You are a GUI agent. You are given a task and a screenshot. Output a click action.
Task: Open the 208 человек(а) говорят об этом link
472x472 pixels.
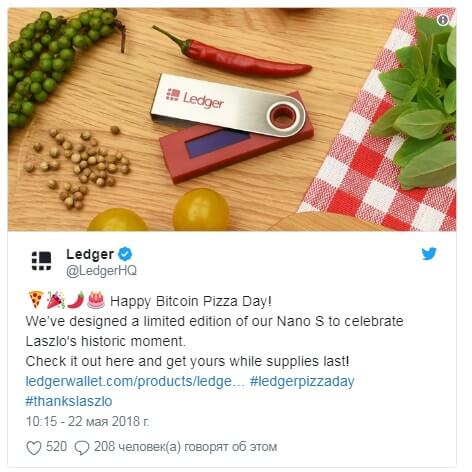tap(185, 447)
